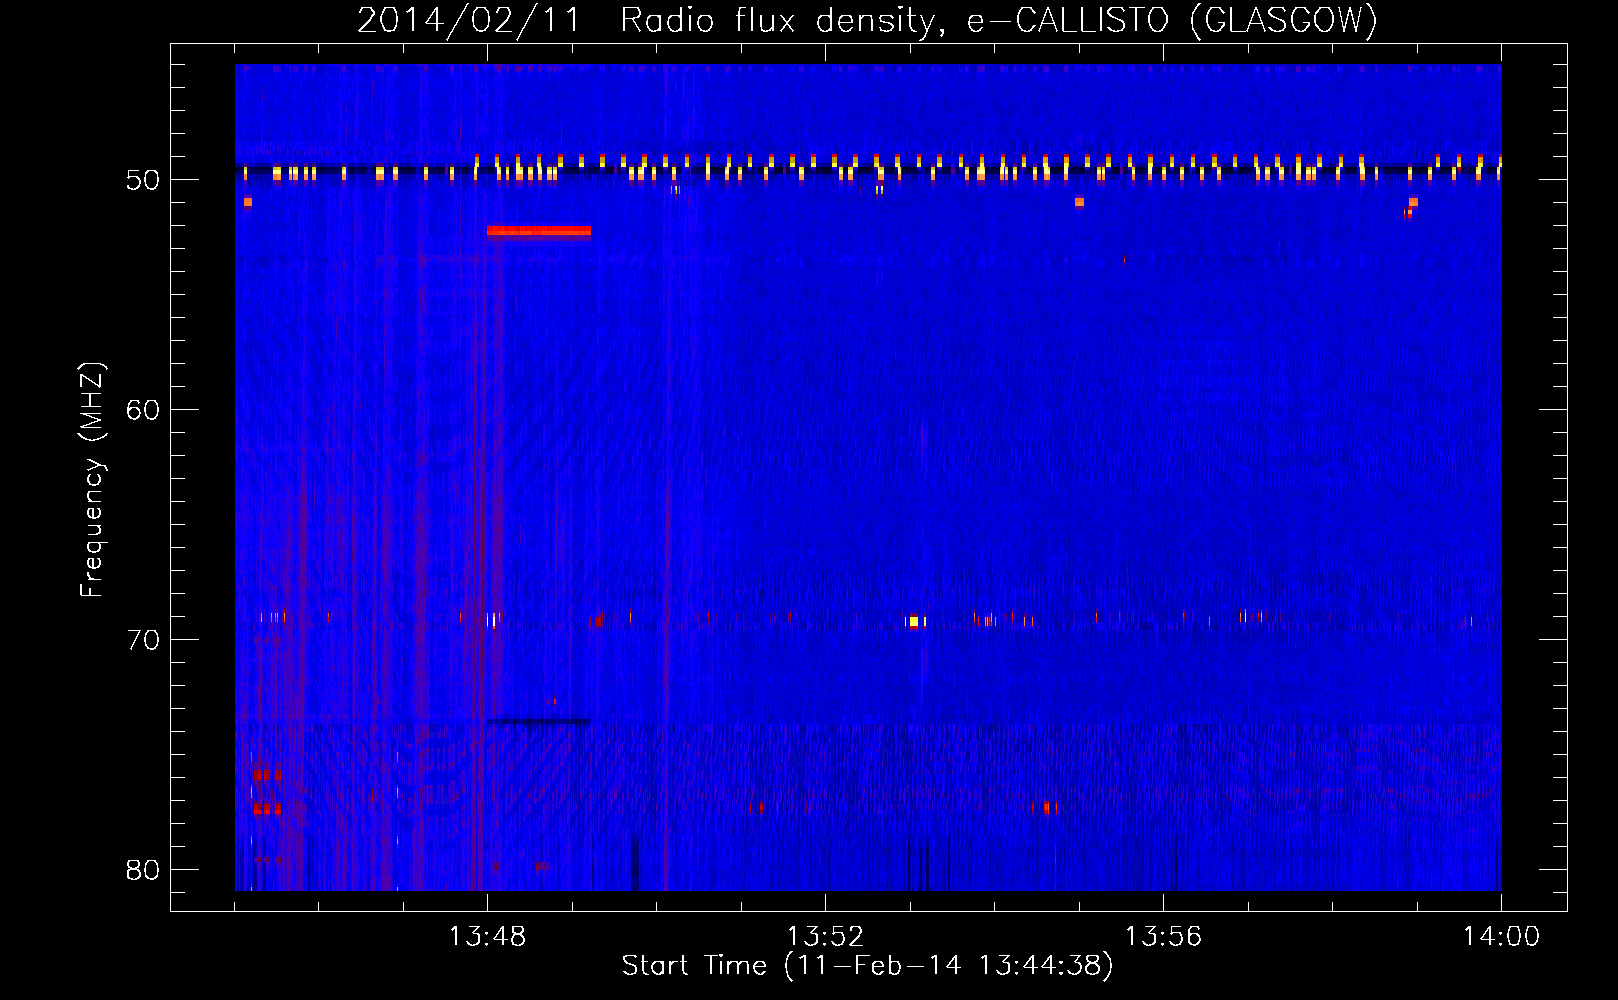The height and width of the screenshot is (1000, 1618).
Task: Click the 14:00 time tick label
Action: point(1501,937)
